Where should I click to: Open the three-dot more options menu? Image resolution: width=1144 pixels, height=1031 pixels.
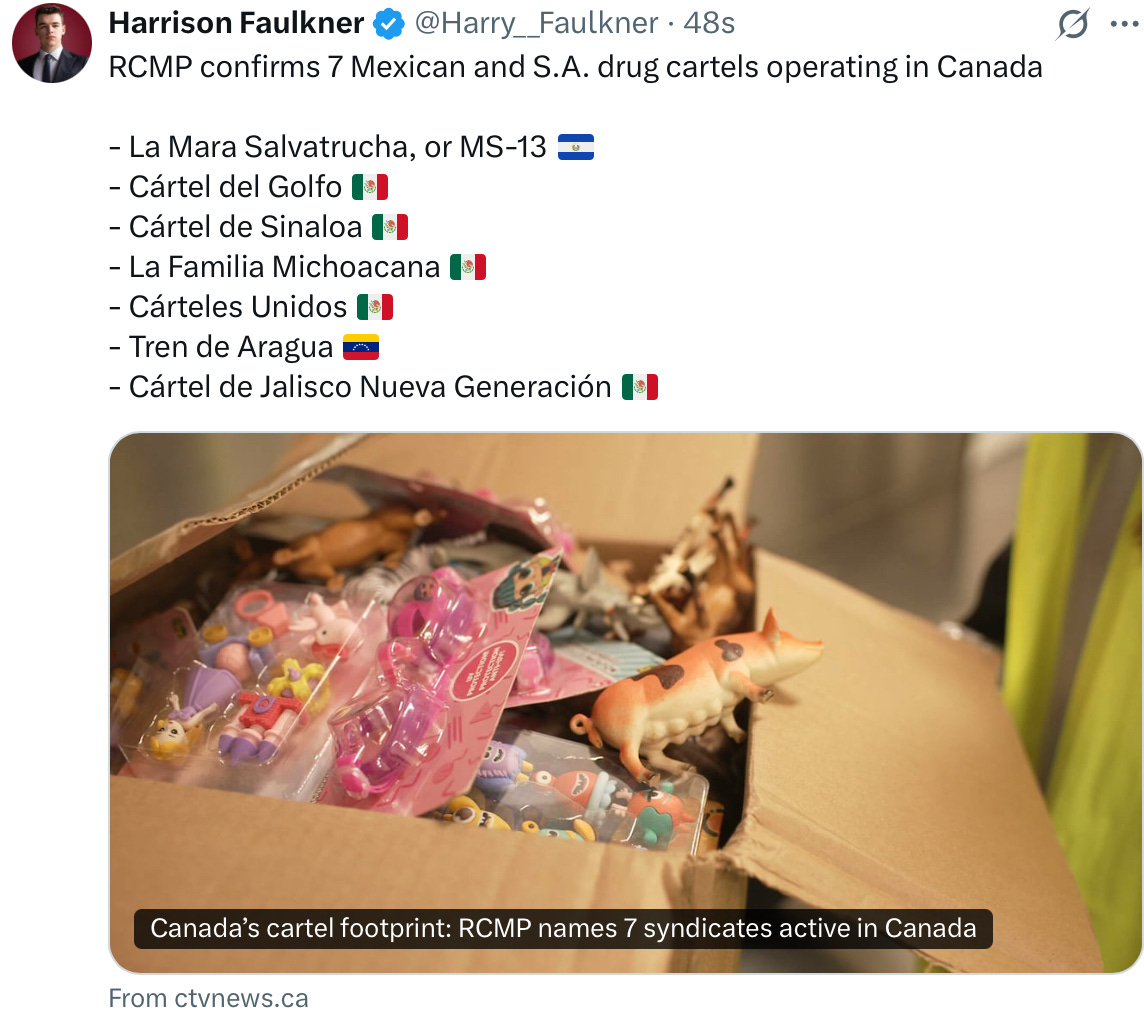pyautogui.click(x=1124, y=24)
